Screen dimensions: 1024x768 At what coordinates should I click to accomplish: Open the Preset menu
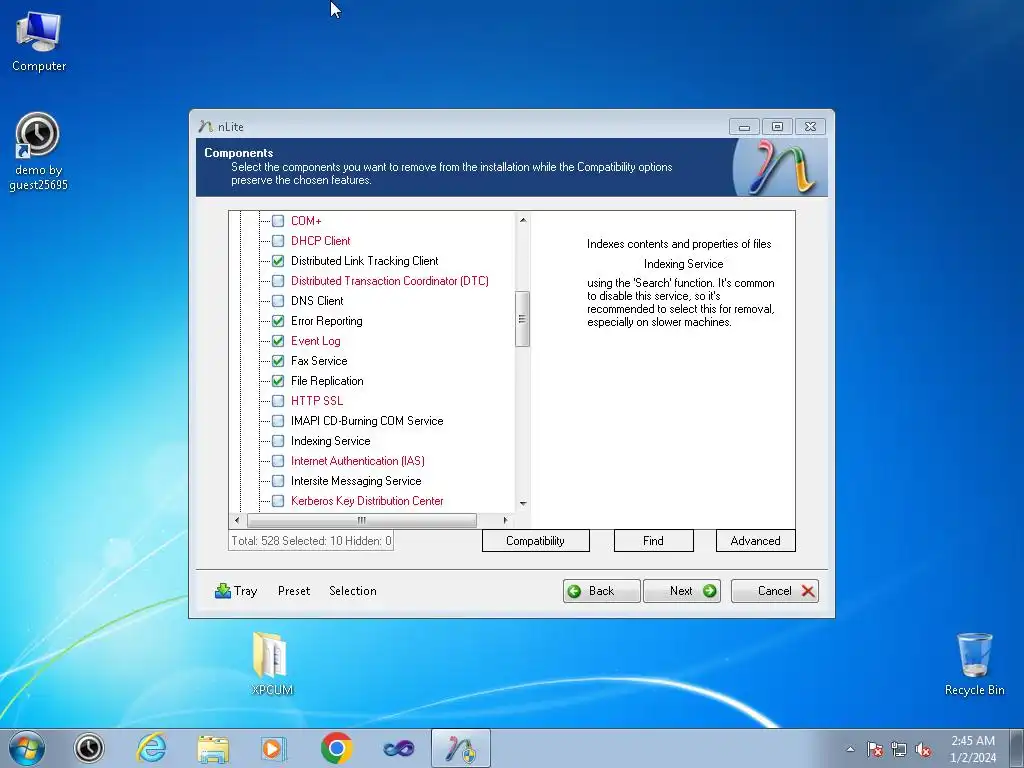pyautogui.click(x=294, y=591)
